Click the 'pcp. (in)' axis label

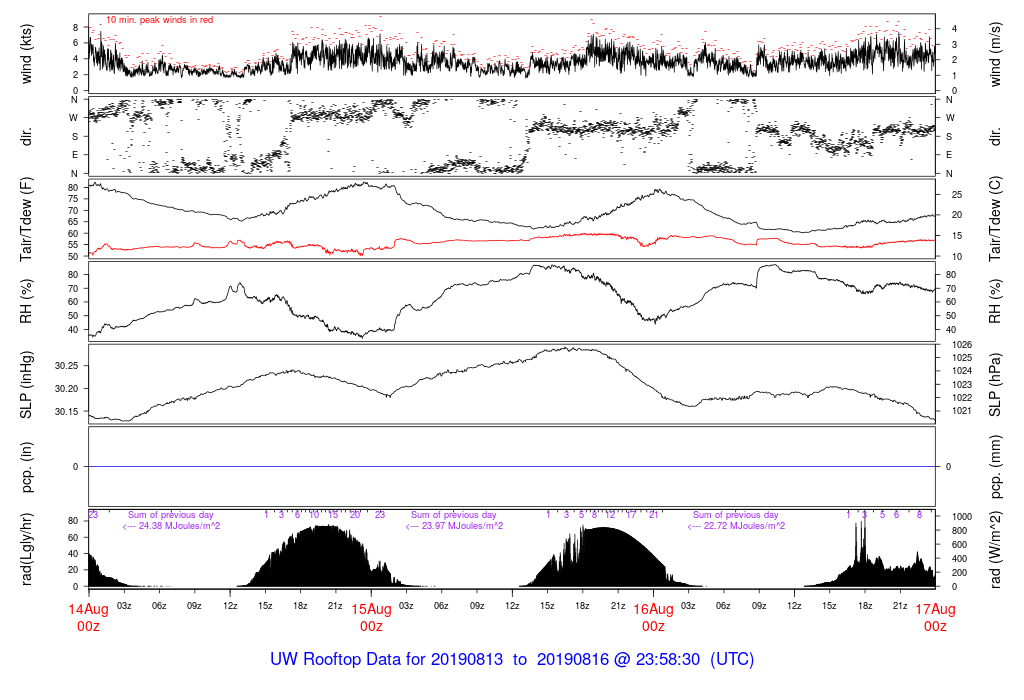(x=26, y=467)
